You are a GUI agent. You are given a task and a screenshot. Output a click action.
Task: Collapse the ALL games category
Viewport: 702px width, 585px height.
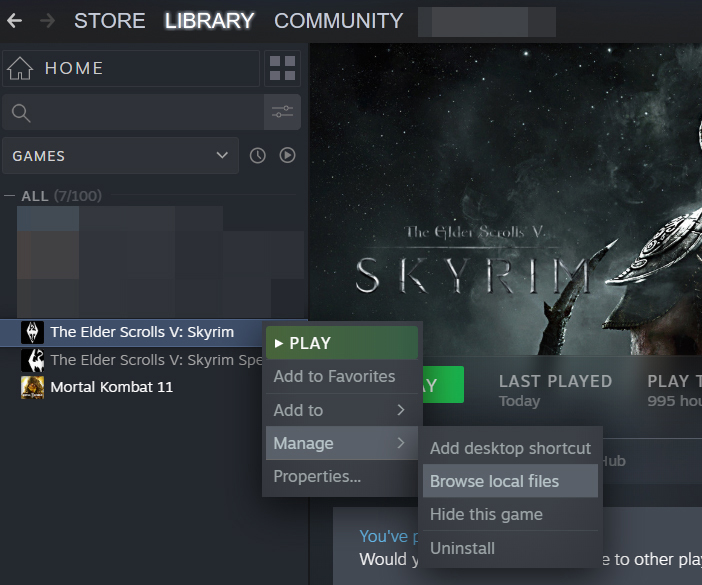[x=9, y=196]
